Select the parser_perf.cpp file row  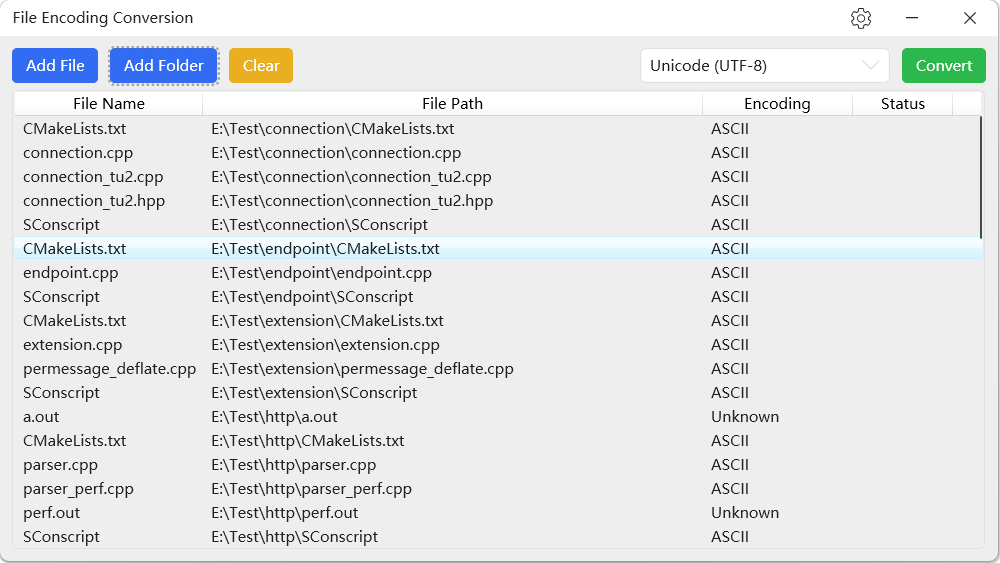pyautogui.click(x=78, y=489)
